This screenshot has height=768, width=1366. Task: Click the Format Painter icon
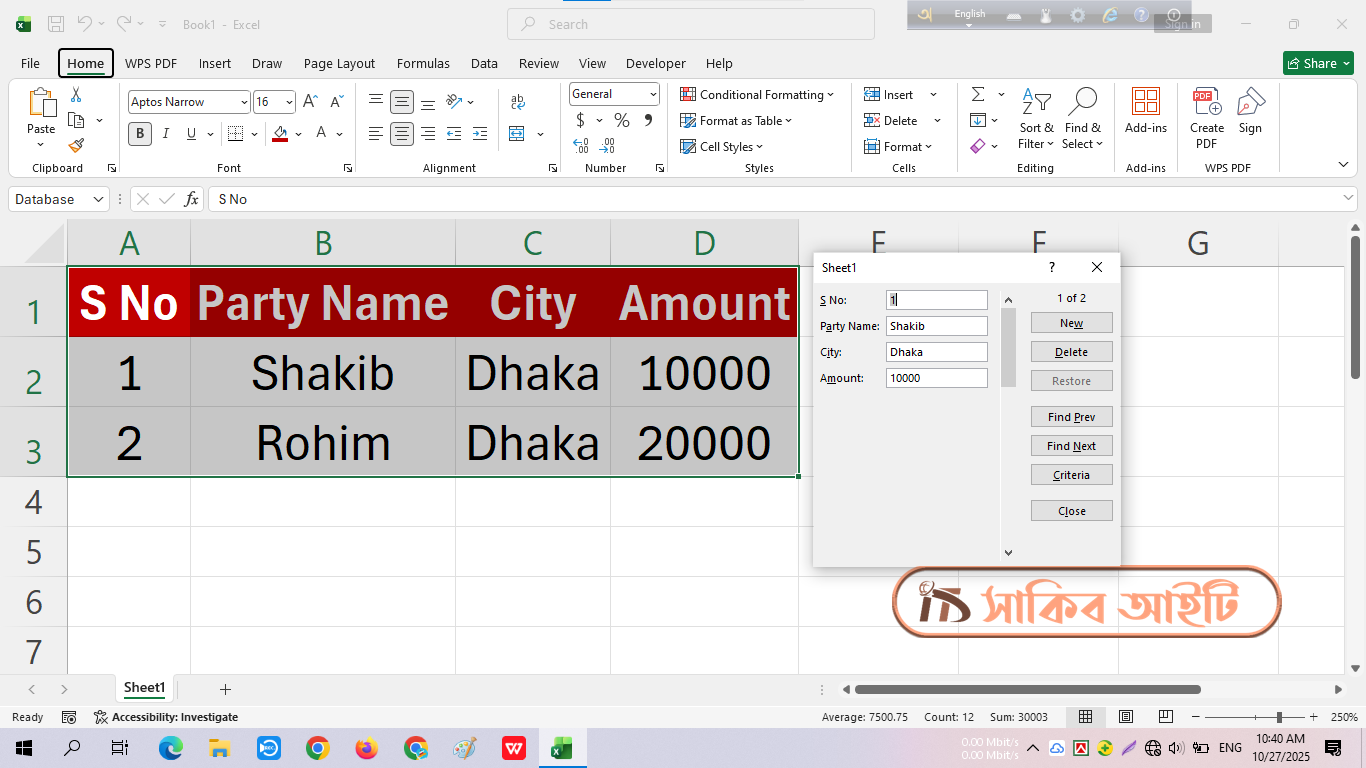pyautogui.click(x=76, y=145)
